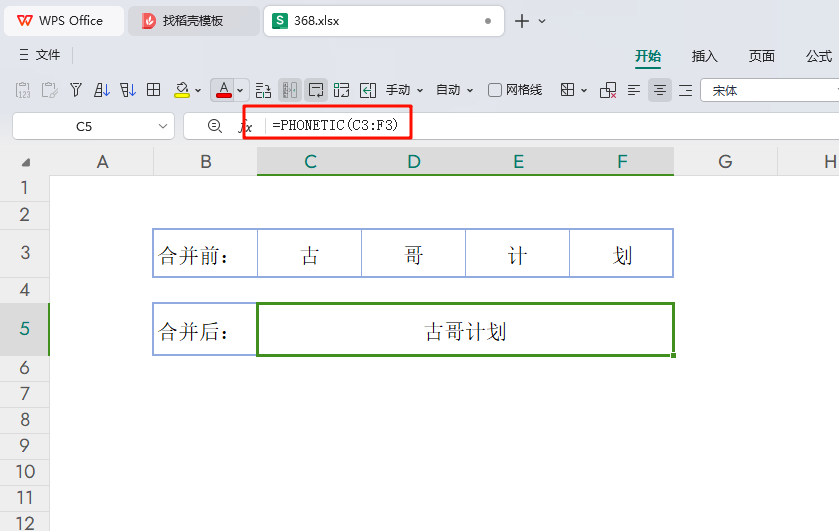The width and height of the screenshot is (839, 531).
Task: Click the cell containing 哥
Action: point(413,253)
